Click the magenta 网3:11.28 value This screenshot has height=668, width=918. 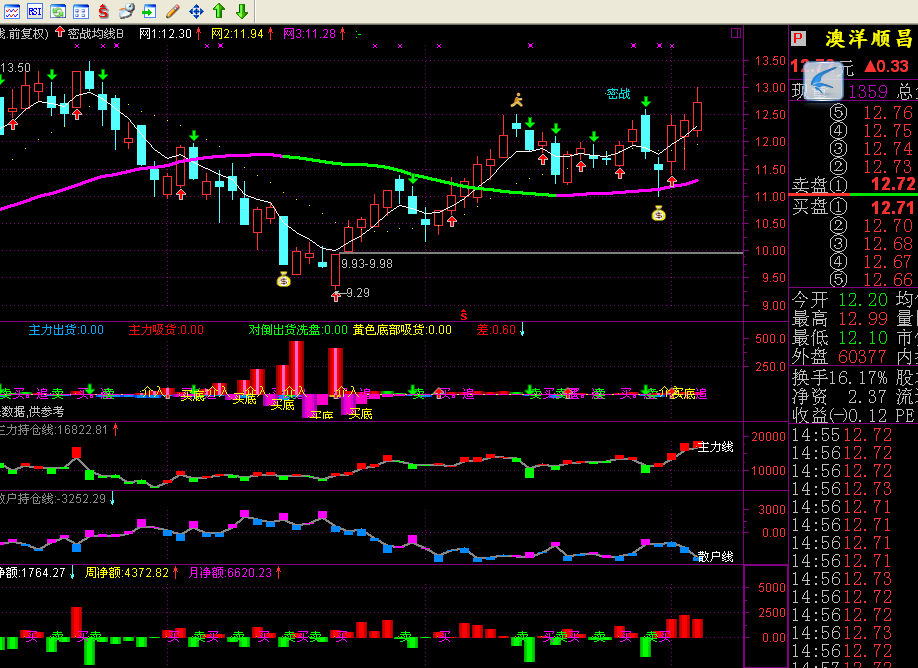[x=309, y=34]
